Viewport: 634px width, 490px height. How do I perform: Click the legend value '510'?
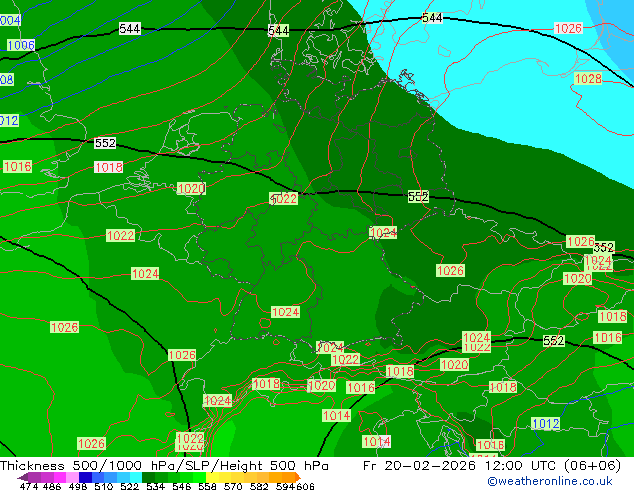104,486
